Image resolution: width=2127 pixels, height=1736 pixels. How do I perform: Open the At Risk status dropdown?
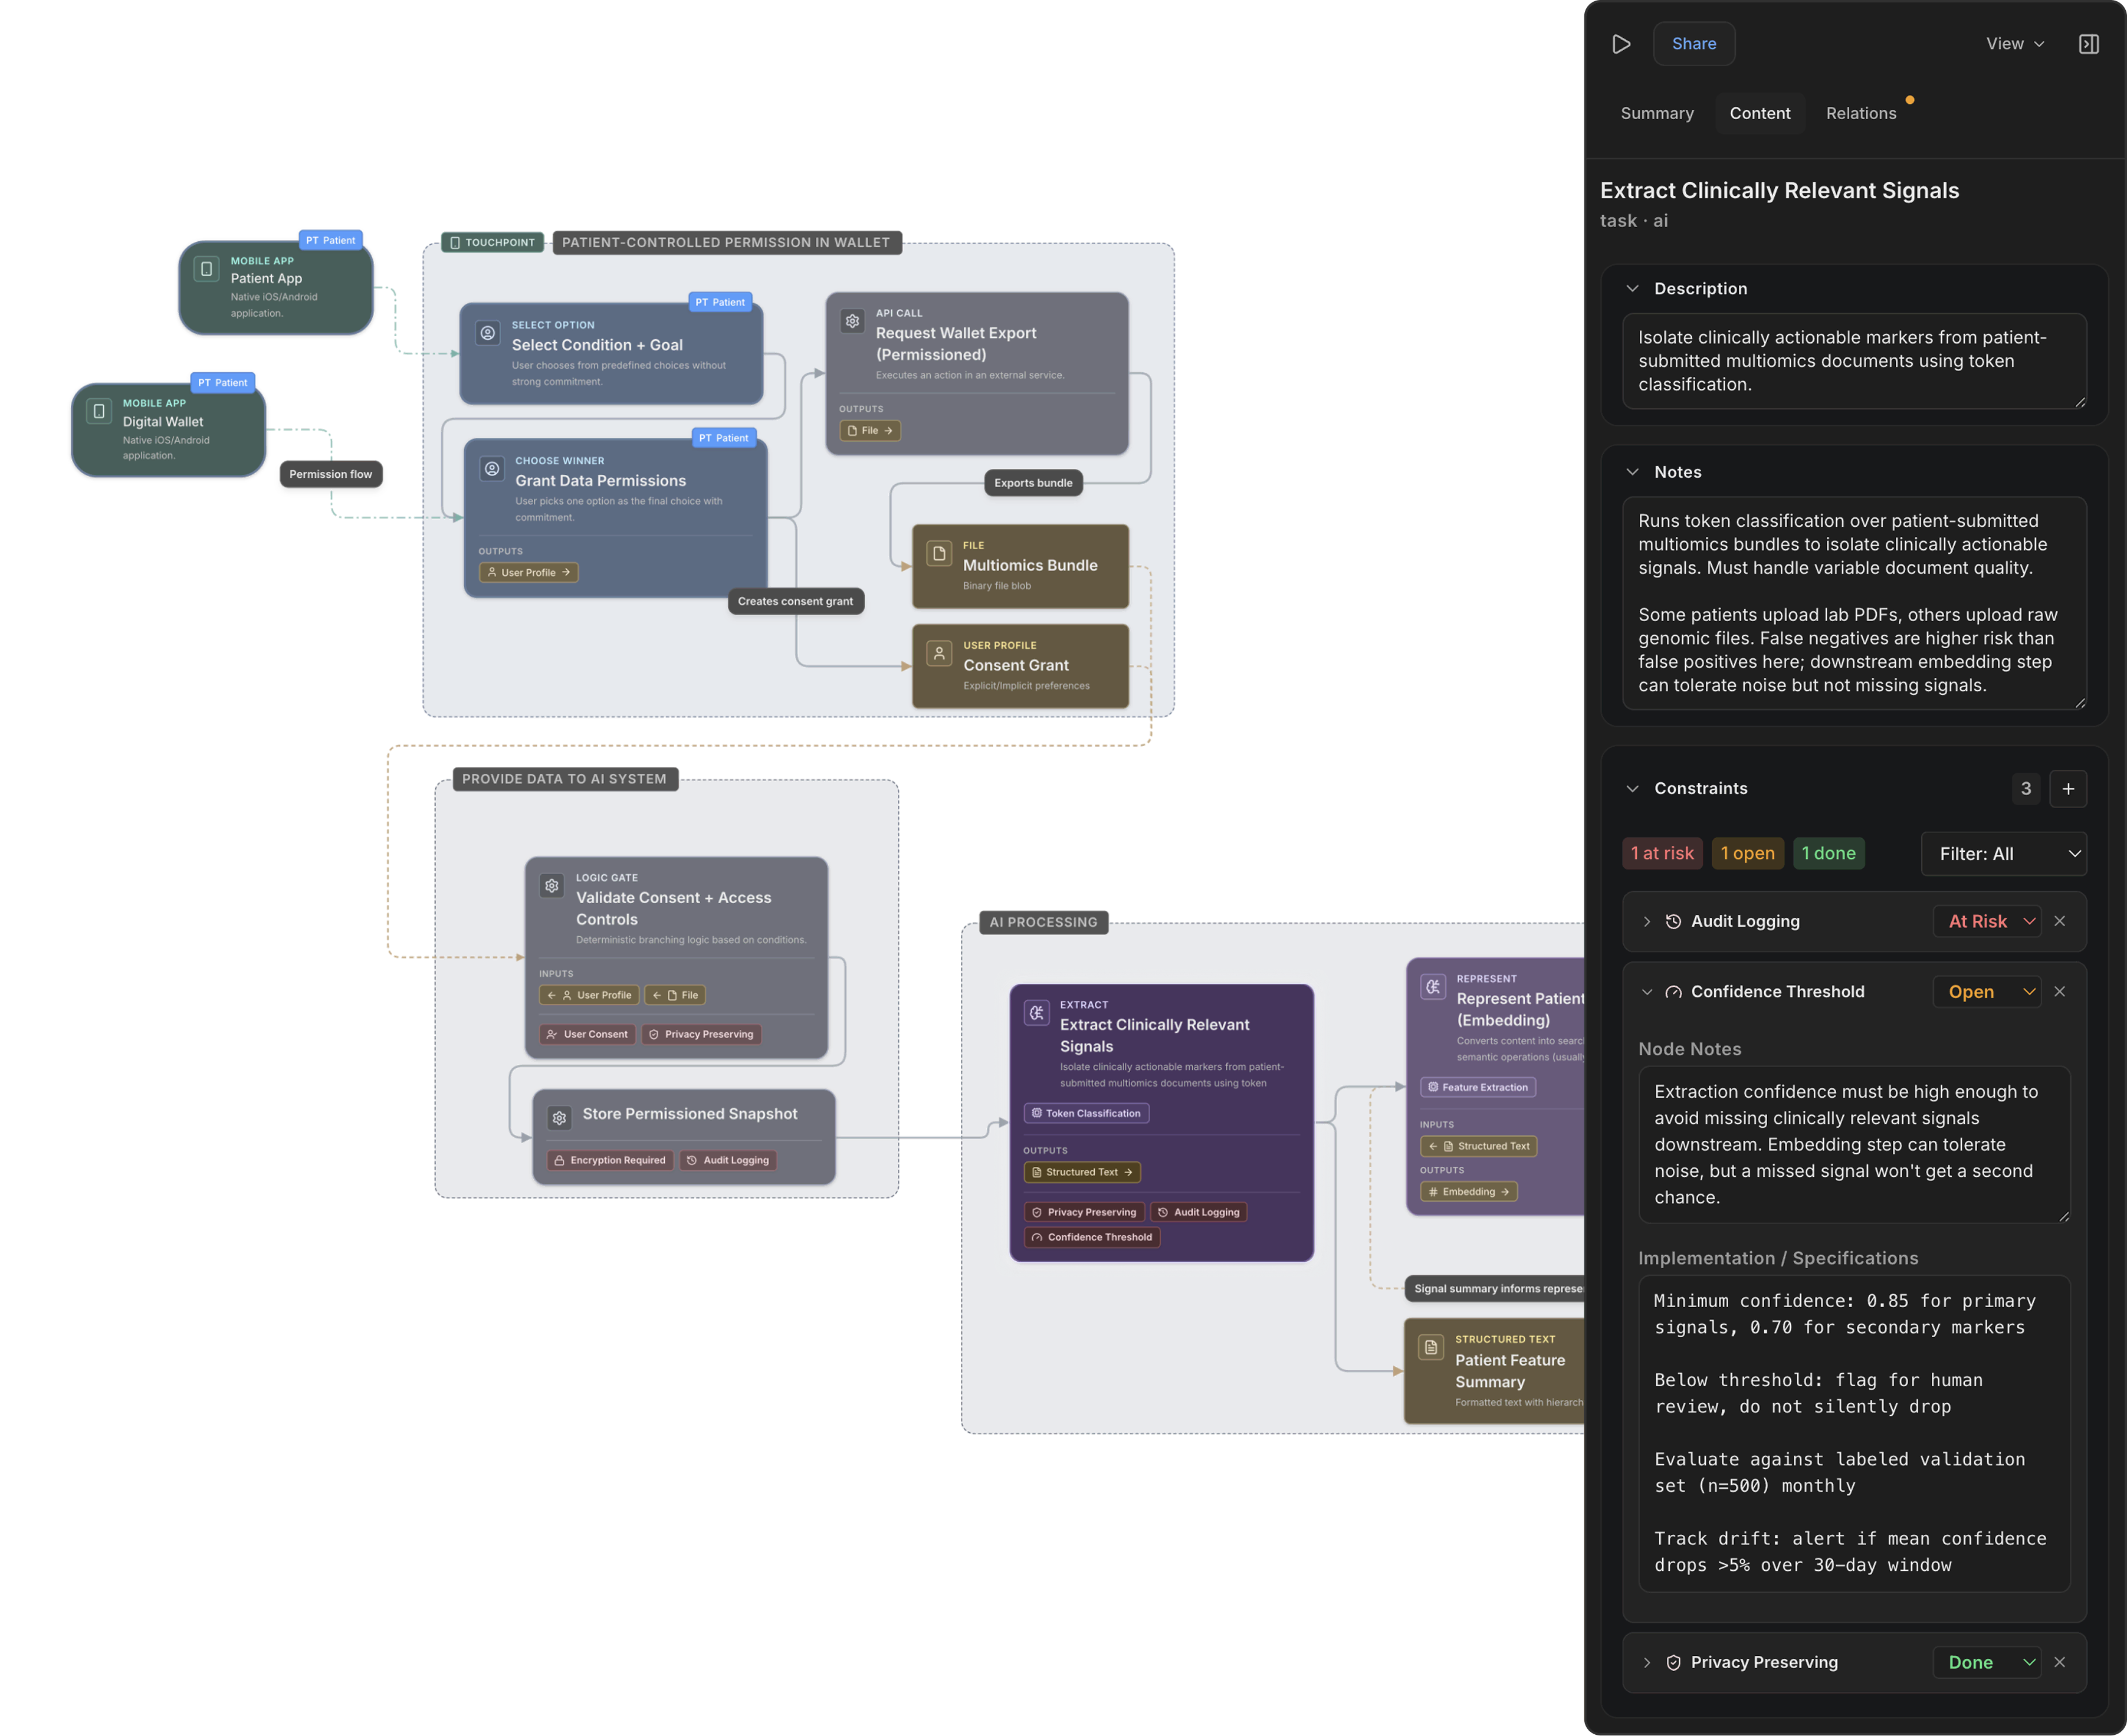point(1987,922)
